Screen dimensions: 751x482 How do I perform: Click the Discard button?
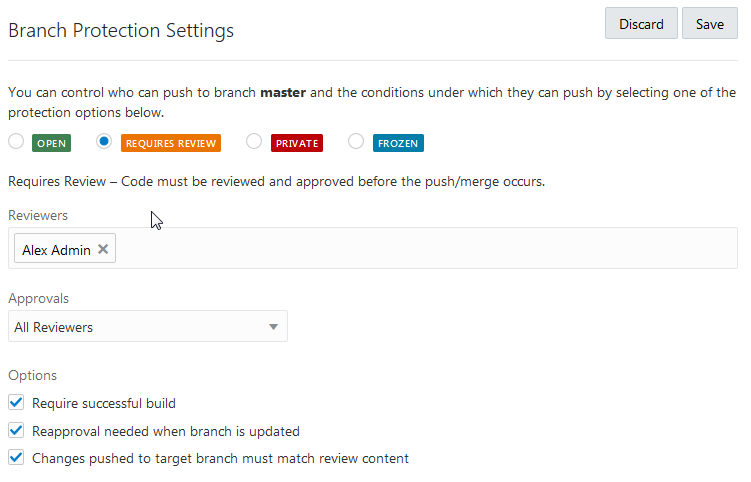pos(641,24)
